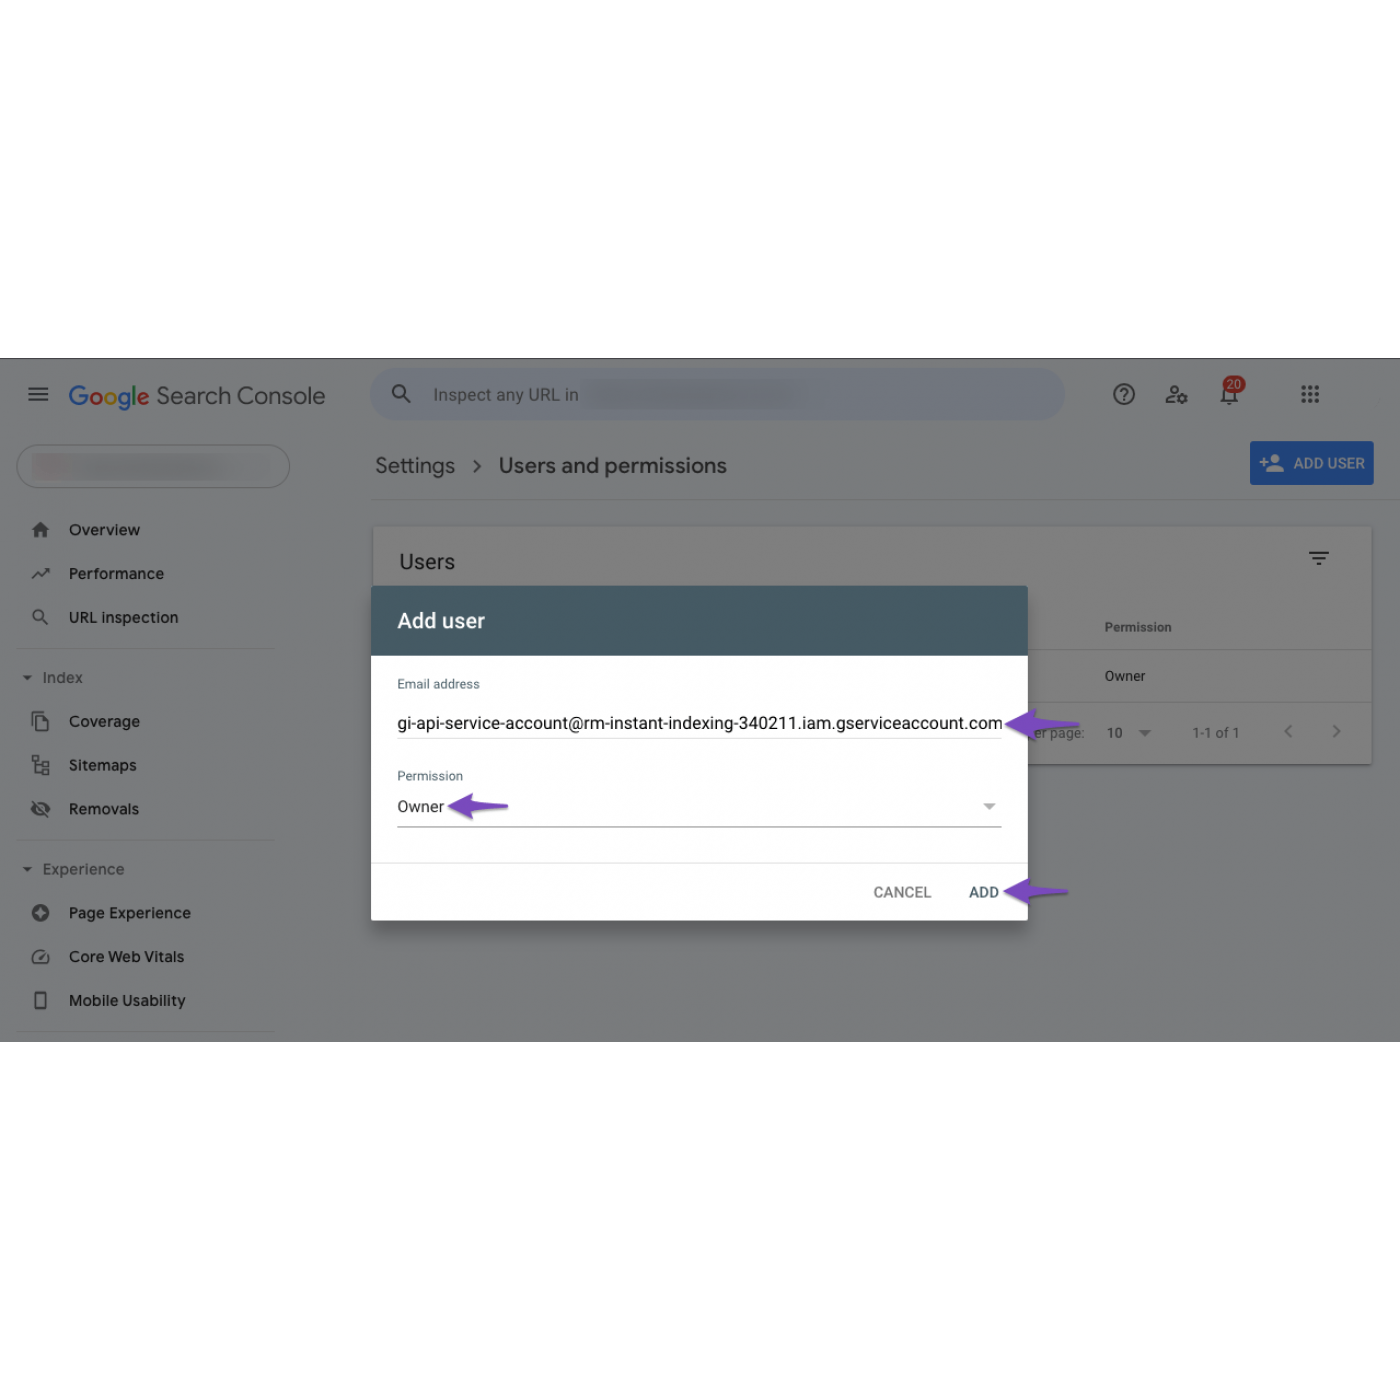Click the filter icon in Users panel
The height and width of the screenshot is (1400, 1400).
point(1319,558)
